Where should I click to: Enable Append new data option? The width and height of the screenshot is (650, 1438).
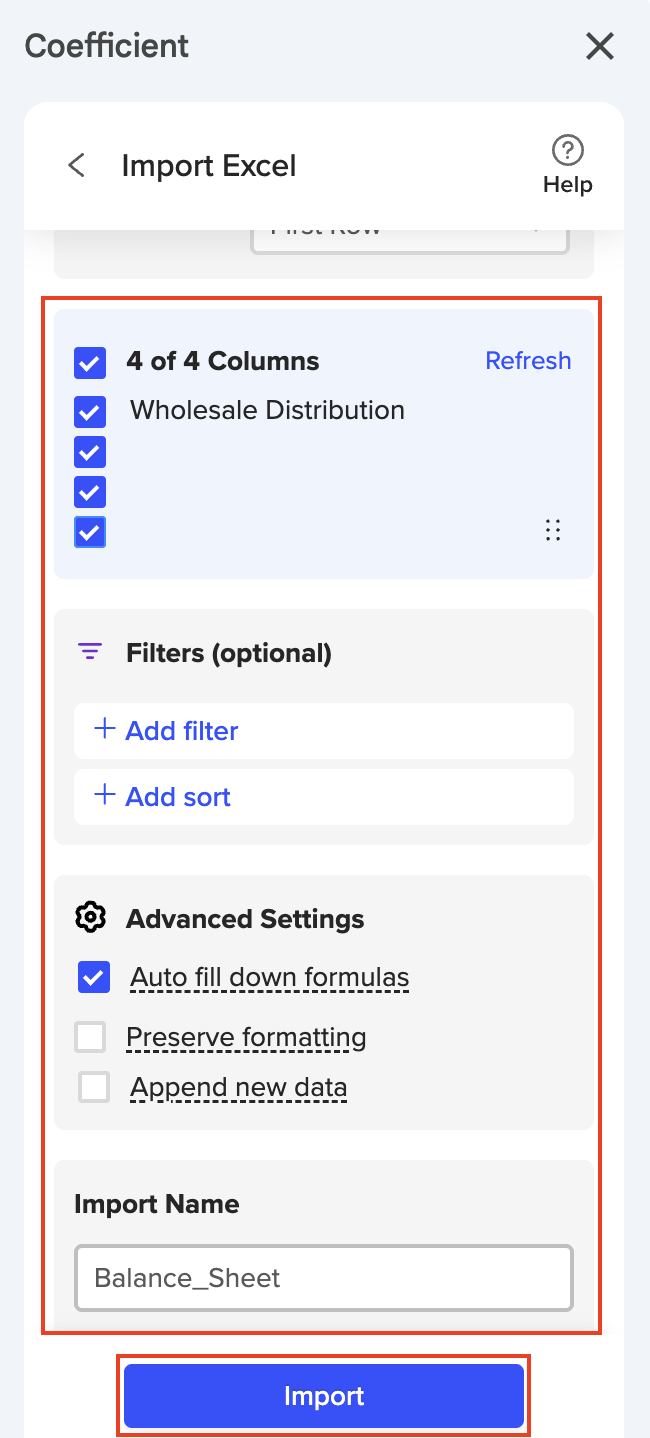(x=94, y=1087)
